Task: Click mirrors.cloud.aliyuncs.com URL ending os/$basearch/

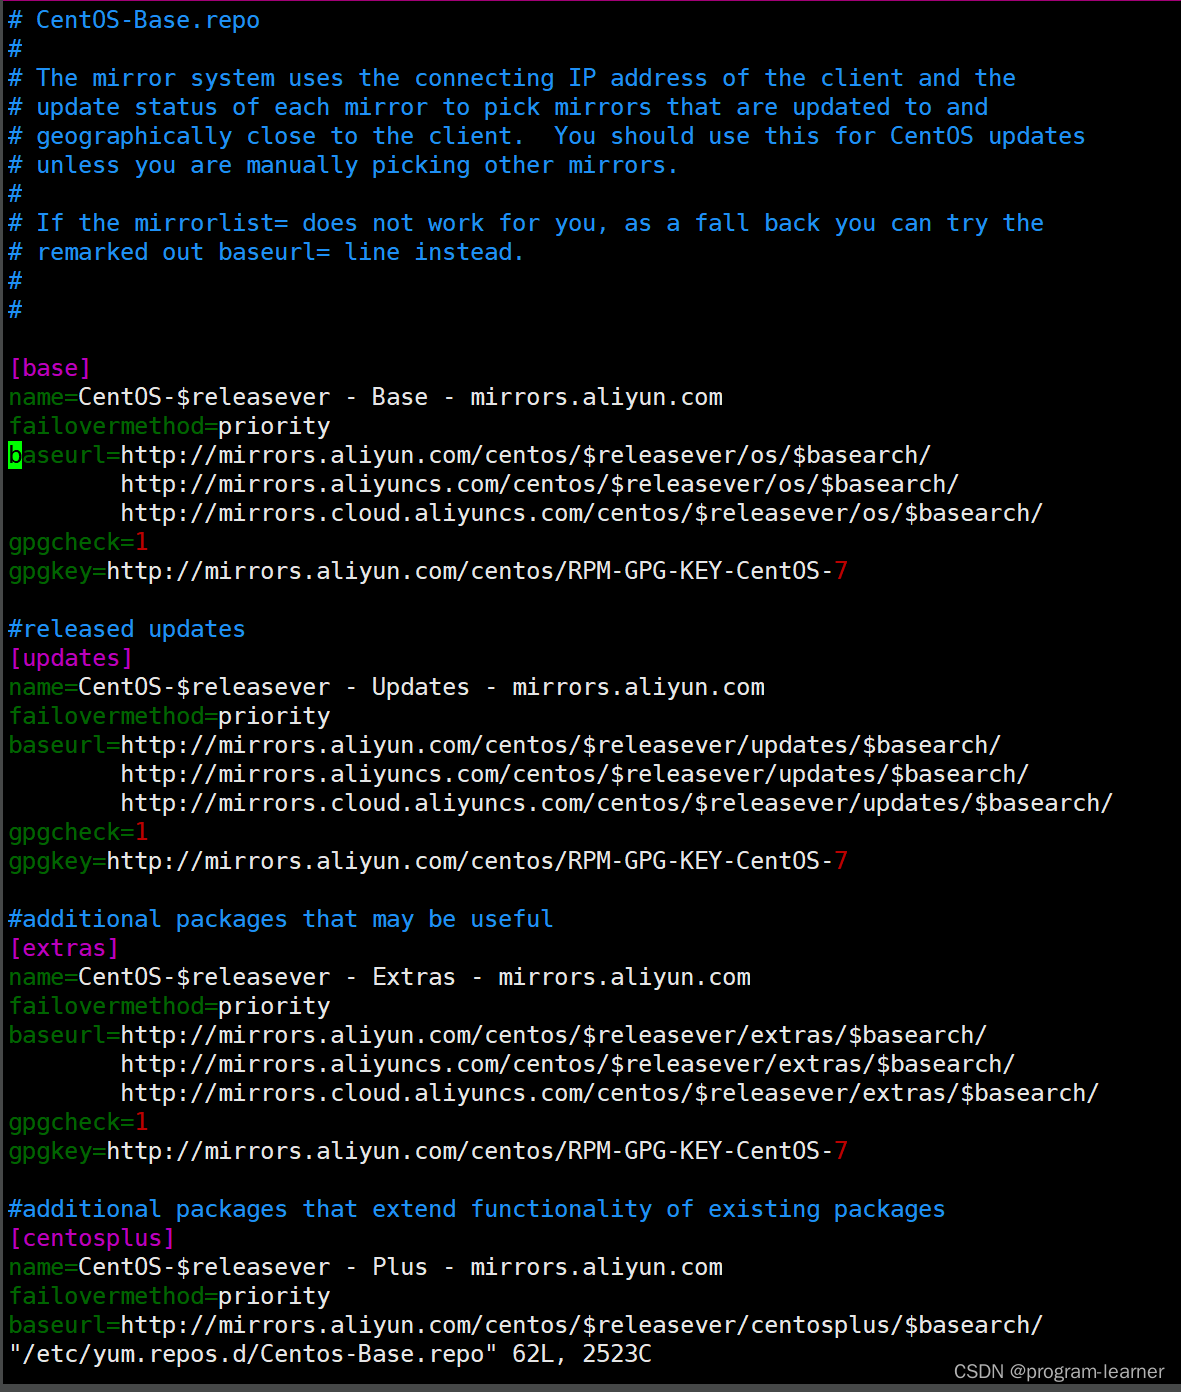Action: (x=582, y=513)
